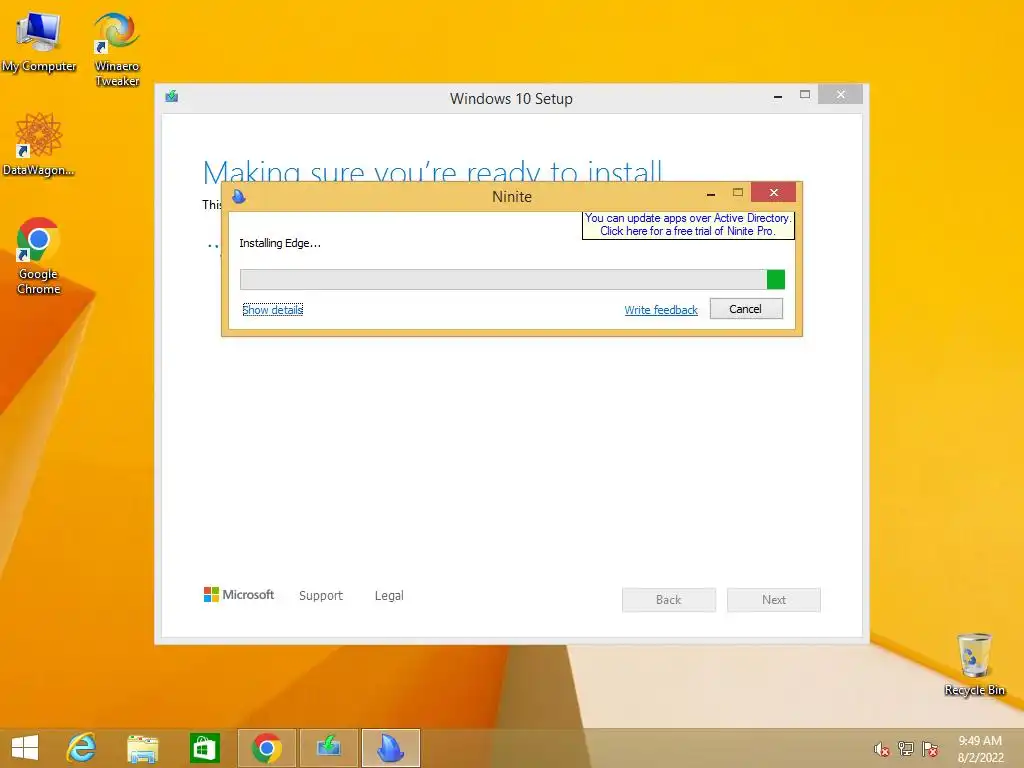Open the Recycle Bin icon
1024x768 pixels.
pos(974,664)
